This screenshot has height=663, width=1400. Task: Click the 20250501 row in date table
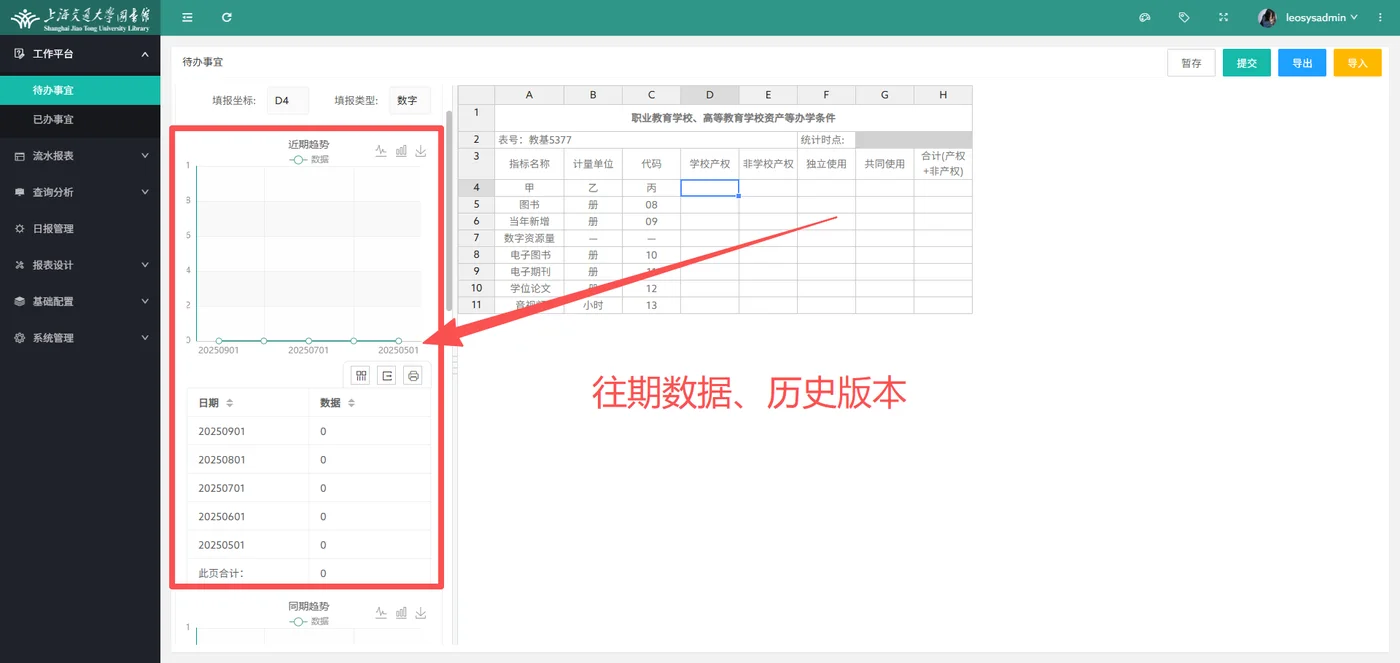(x=309, y=545)
